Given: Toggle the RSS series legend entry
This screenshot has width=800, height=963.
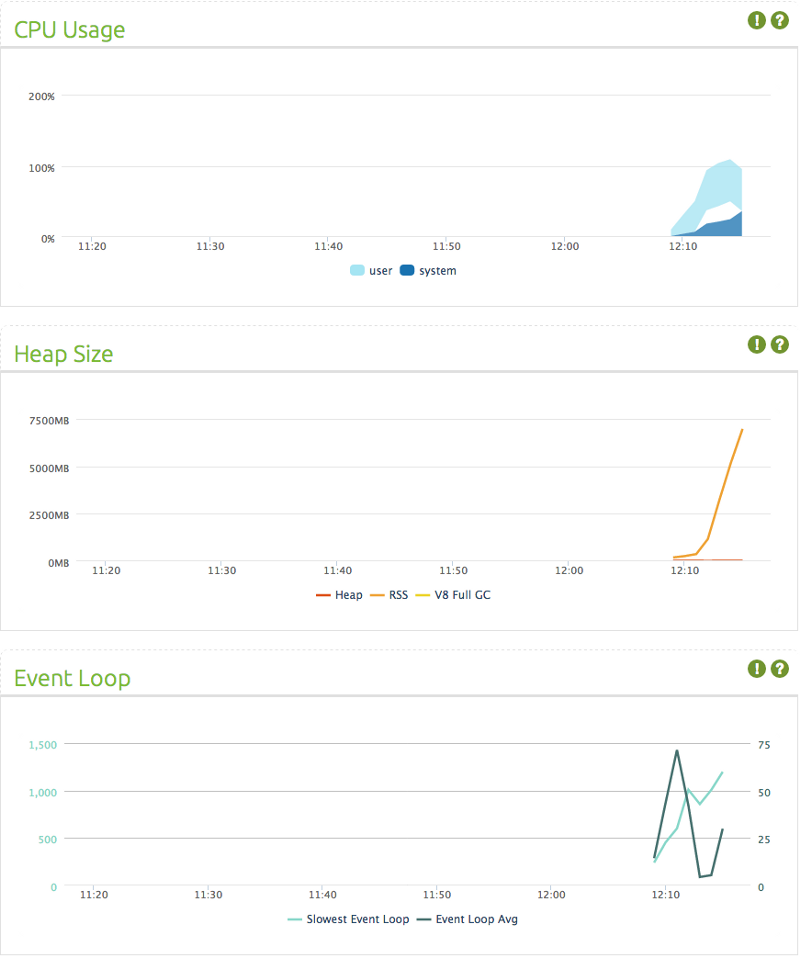Looking at the screenshot, I should [389, 595].
